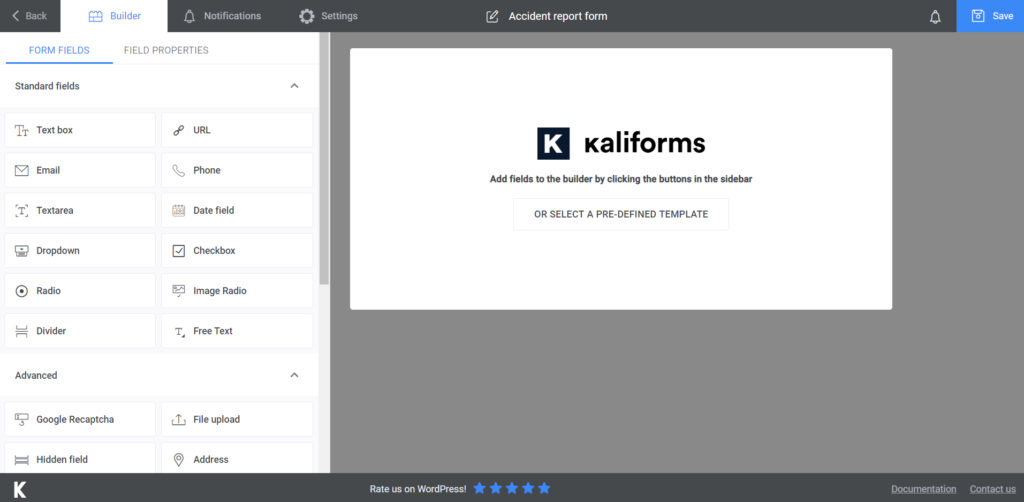Viewport: 1024px width, 502px height.
Task: Add a Checkbox field
Action: [237, 251]
